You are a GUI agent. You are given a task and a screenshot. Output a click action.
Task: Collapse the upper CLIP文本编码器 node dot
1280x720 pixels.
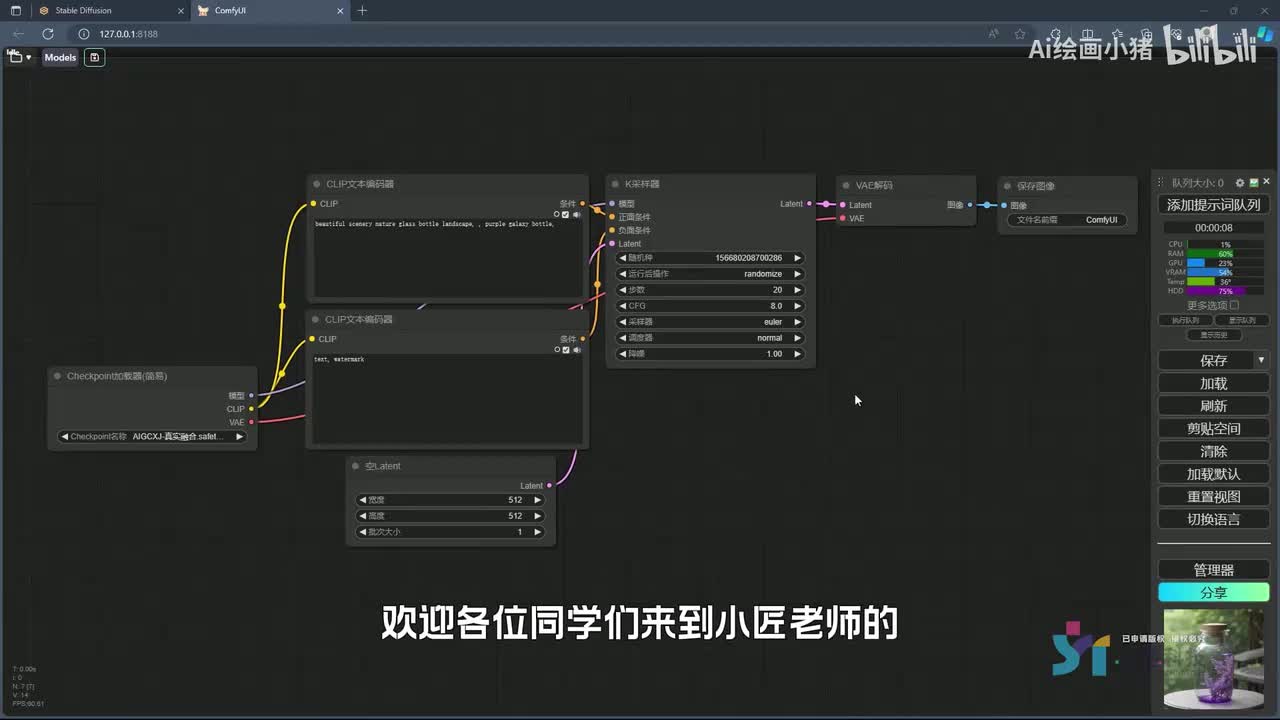pyautogui.click(x=317, y=184)
